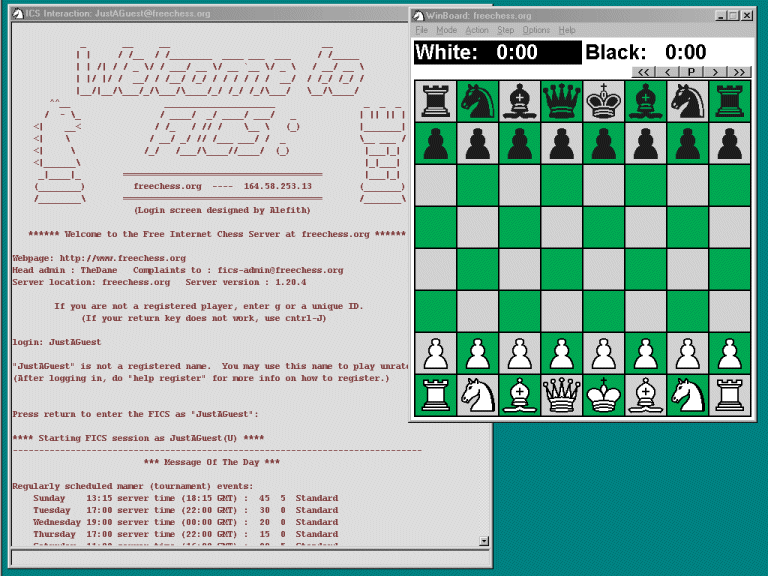The image size is (768, 576).
Task: Click scroll-down arrow in ICS Interaction window
Action: [484, 541]
